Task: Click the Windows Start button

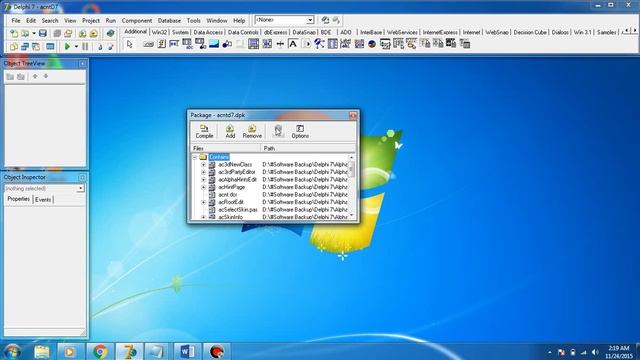Action: tap(12, 351)
